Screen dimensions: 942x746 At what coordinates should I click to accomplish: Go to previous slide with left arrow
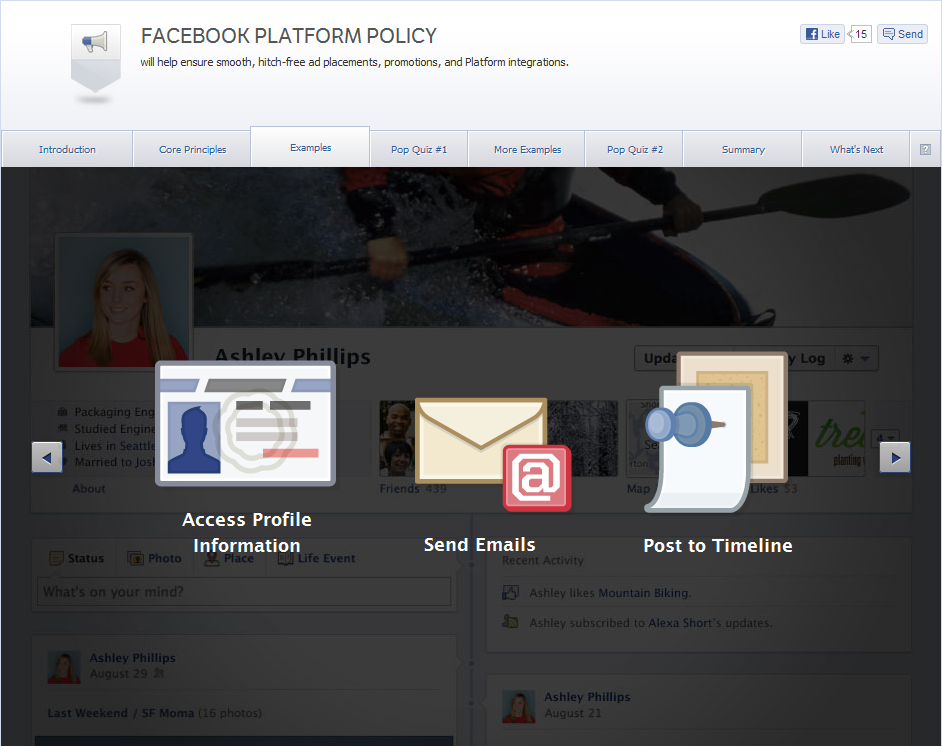pos(47,458)
